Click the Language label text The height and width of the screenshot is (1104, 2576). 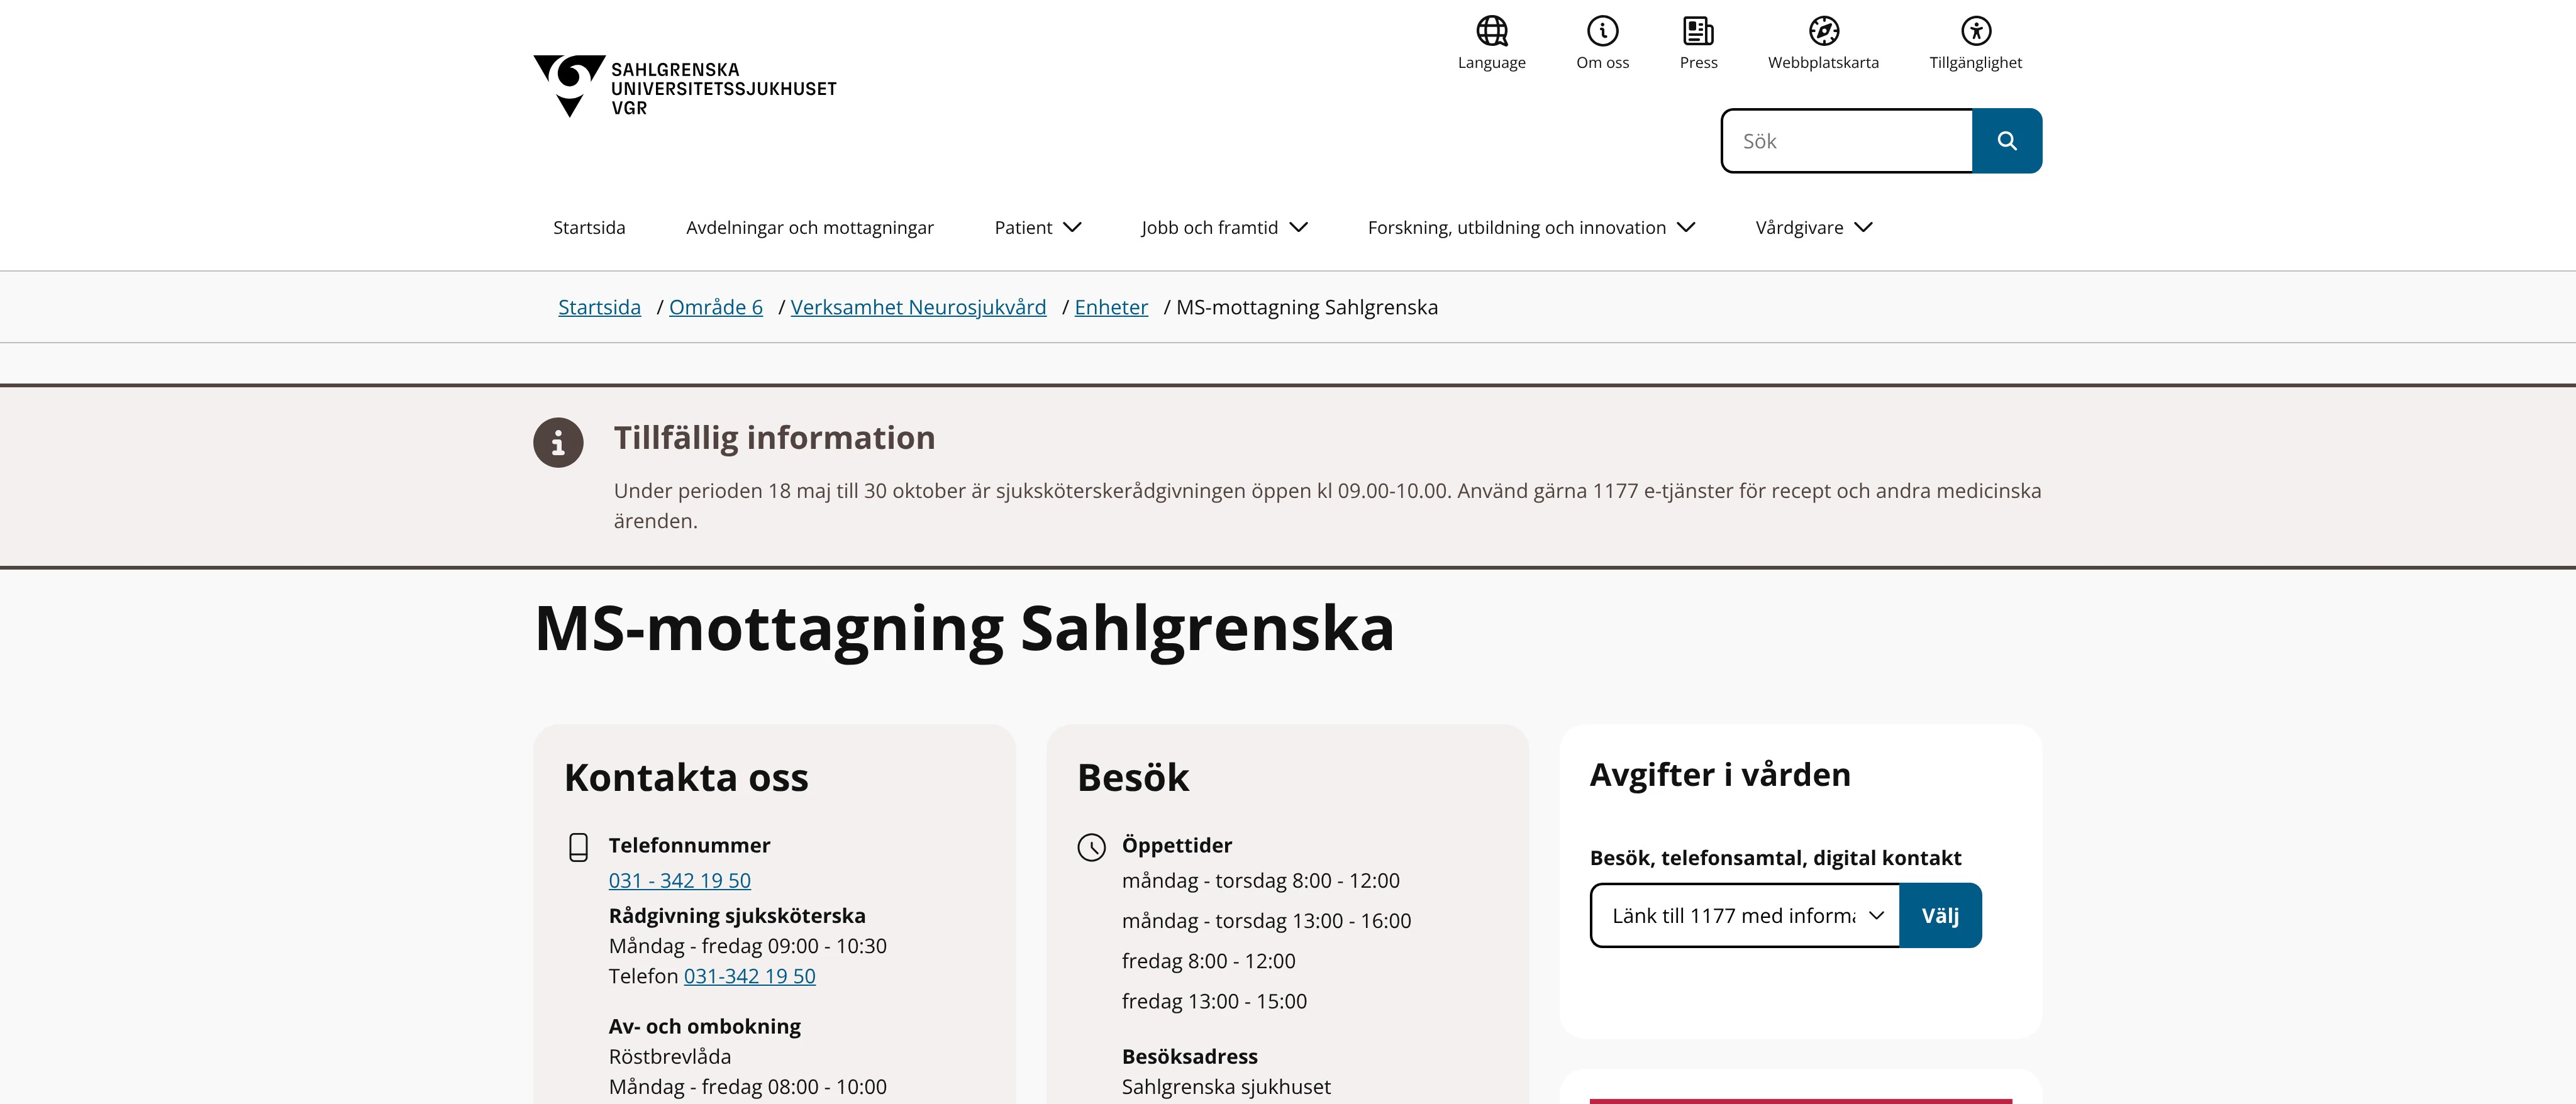click(1491, 62)
